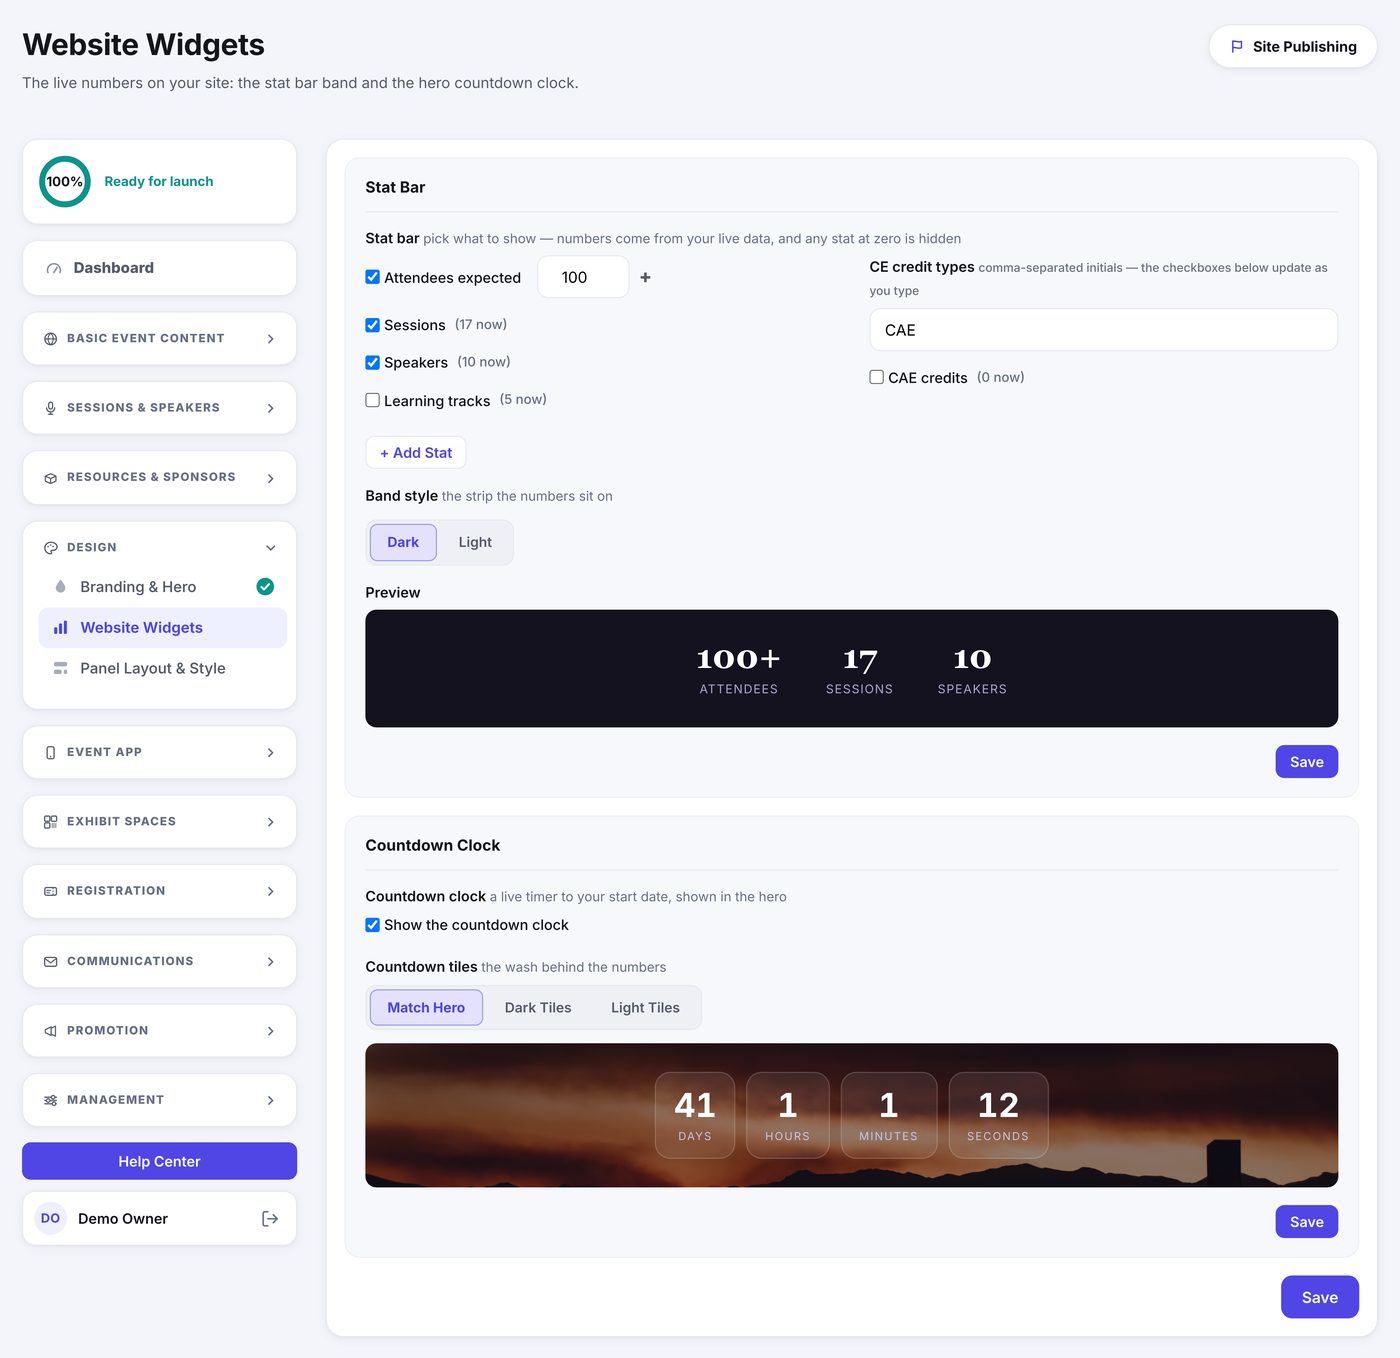Click the sliders icon for Management
Viewport: 1400px width, 1358px height.
click(50, 1100)
